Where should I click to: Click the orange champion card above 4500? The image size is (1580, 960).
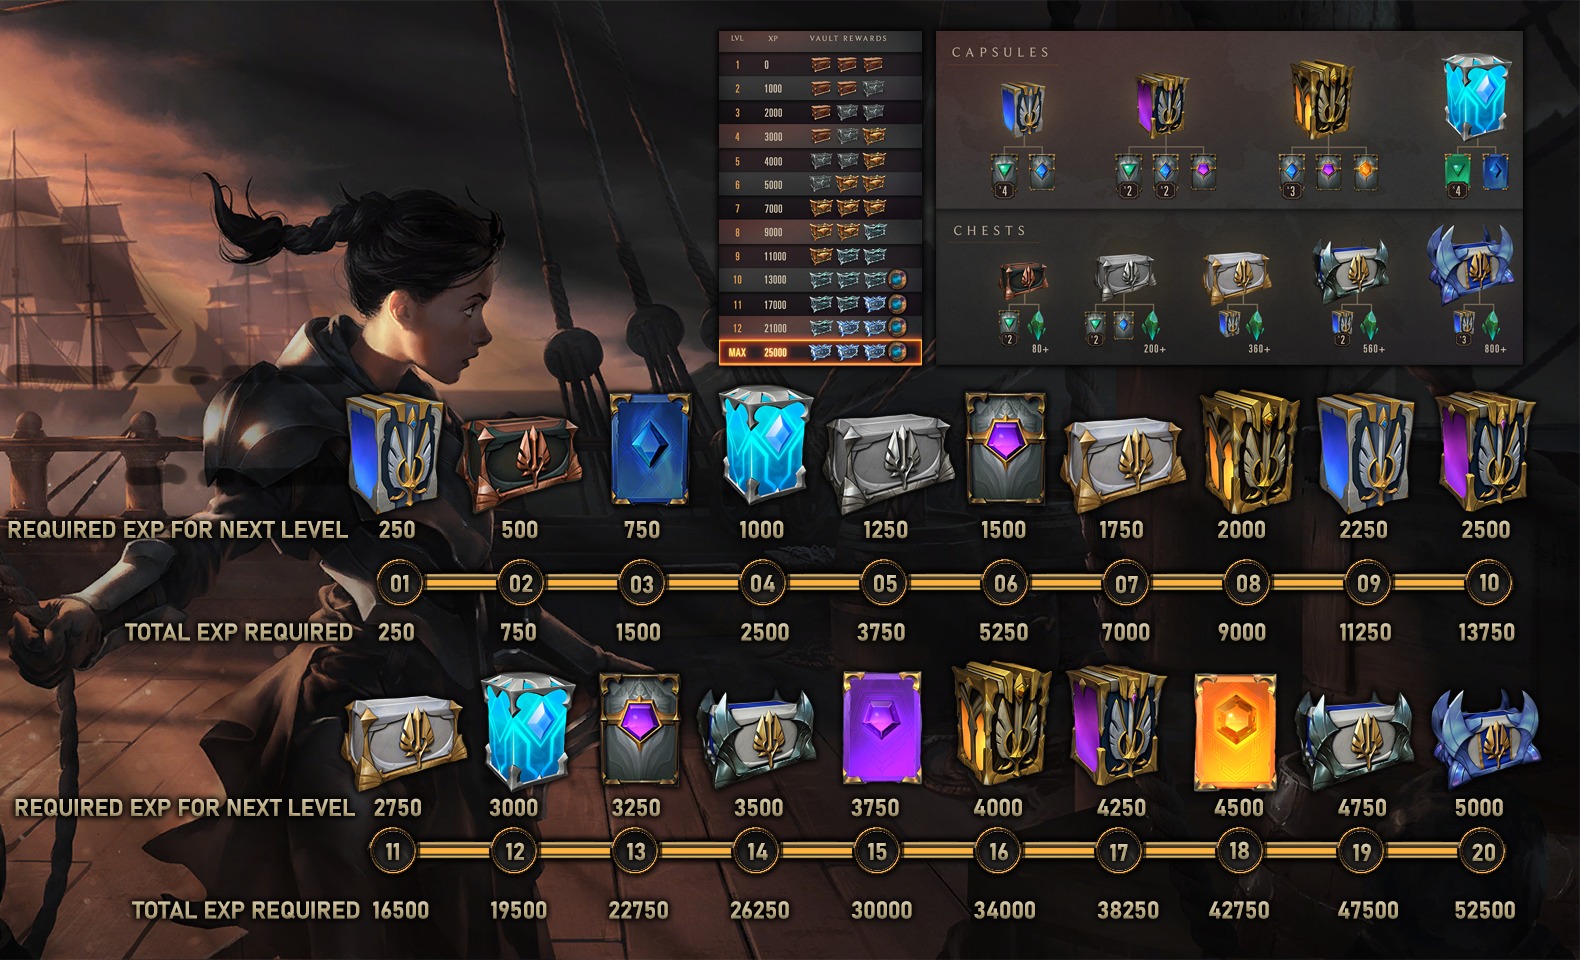click(1235, 730)
